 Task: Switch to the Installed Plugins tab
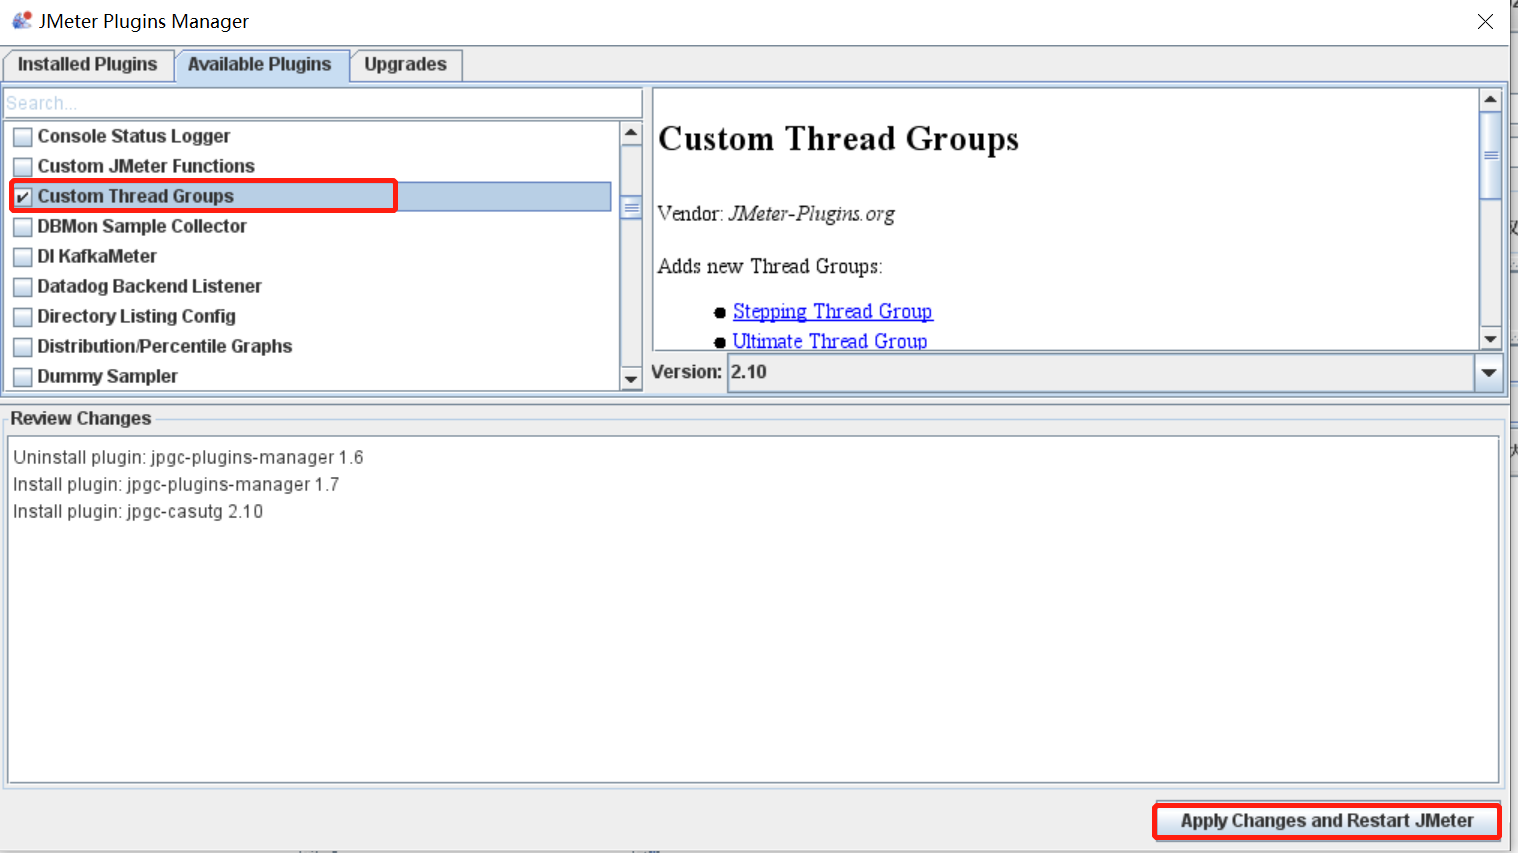coord(87,64)
